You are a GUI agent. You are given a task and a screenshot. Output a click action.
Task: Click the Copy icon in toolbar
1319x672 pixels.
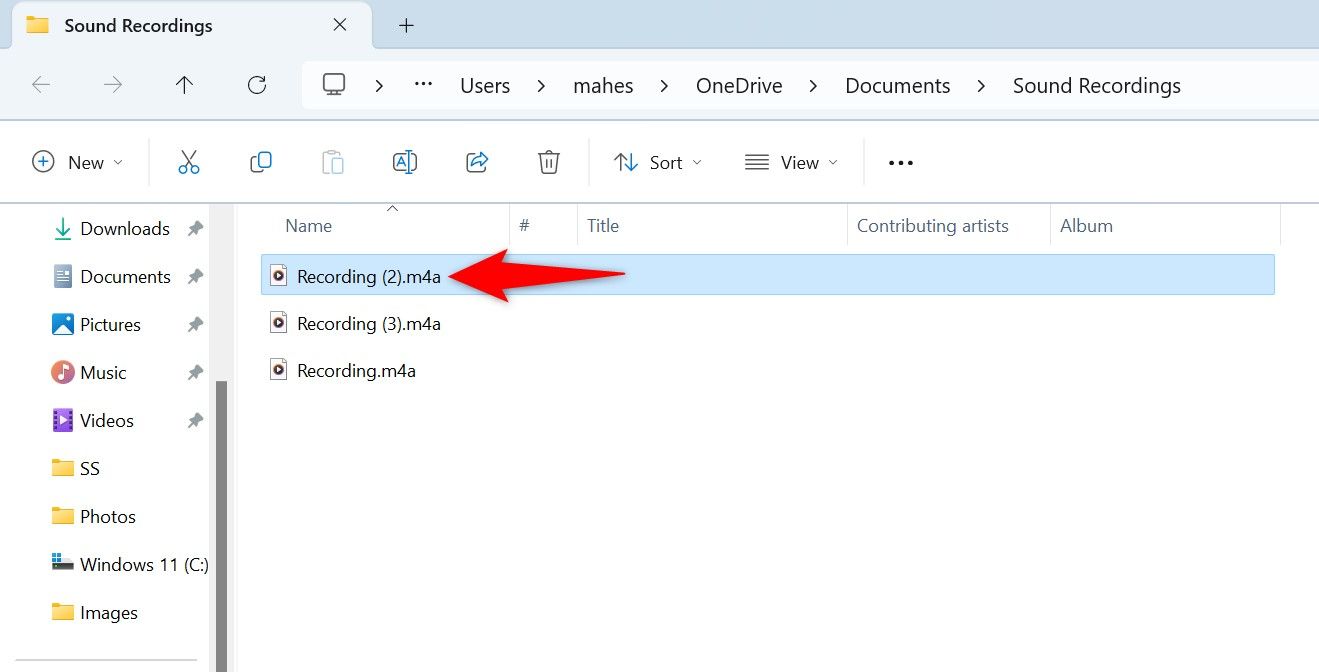[261, 162]
